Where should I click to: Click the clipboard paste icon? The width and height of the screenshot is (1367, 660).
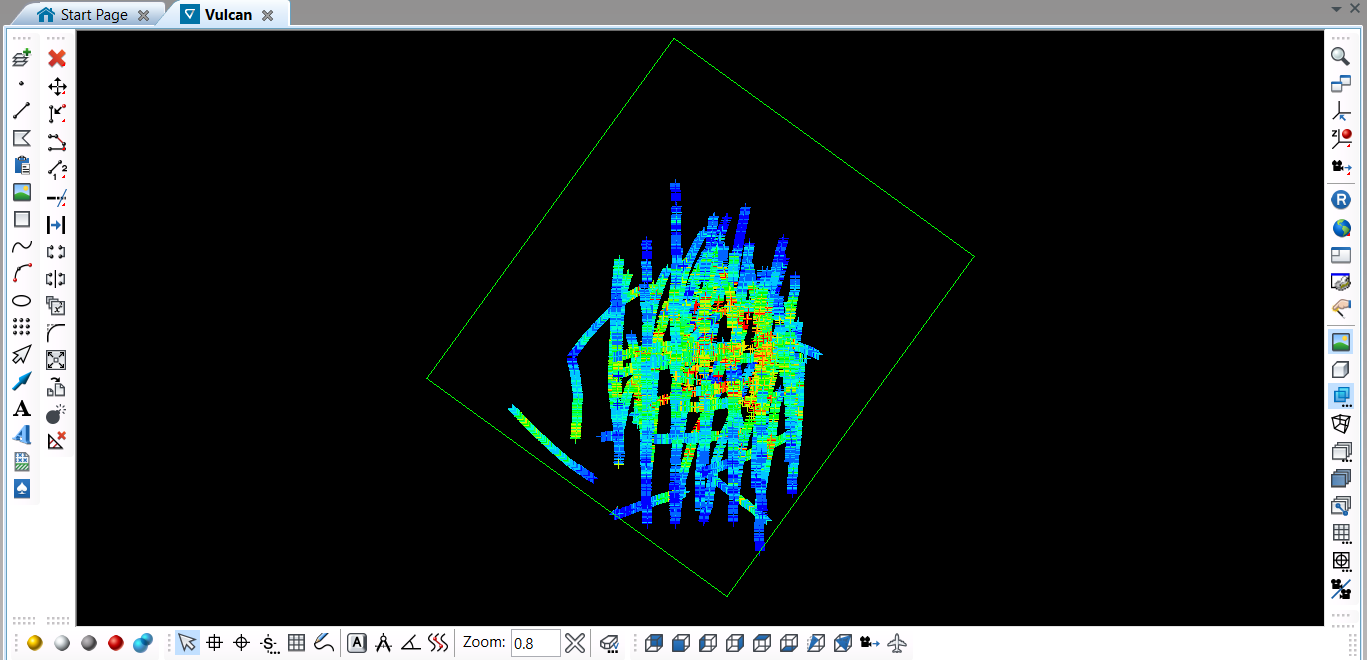pos(22,165)
